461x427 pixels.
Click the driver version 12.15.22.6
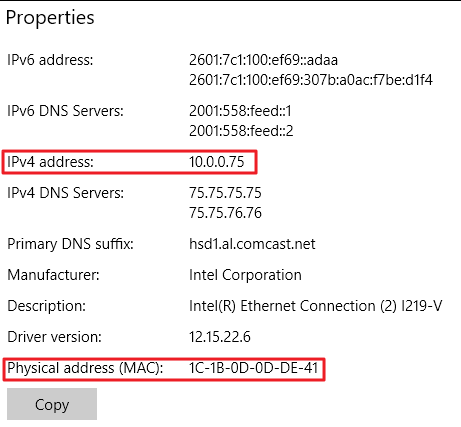(220, 337)
